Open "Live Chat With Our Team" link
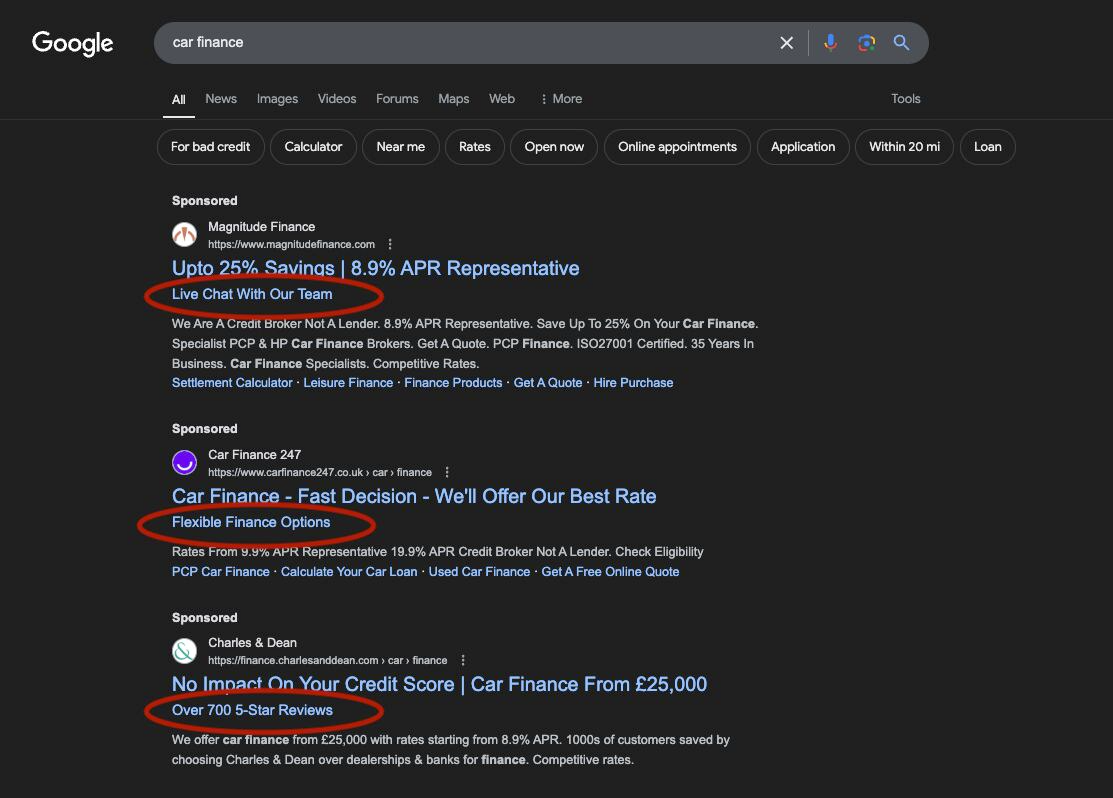1113x798 pixels. [252, 294]
